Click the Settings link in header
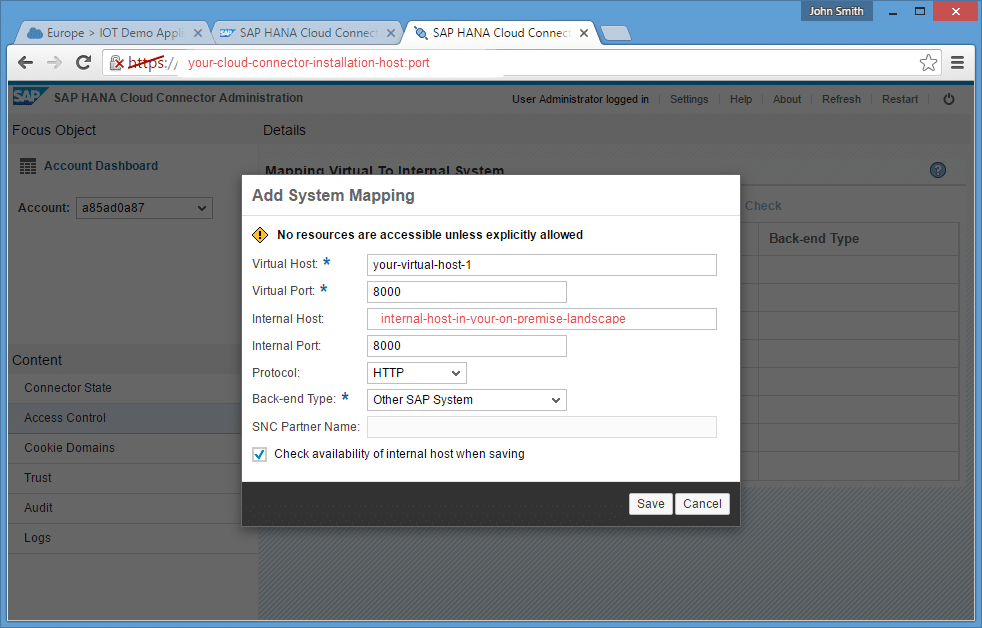 tap(689, 99)
